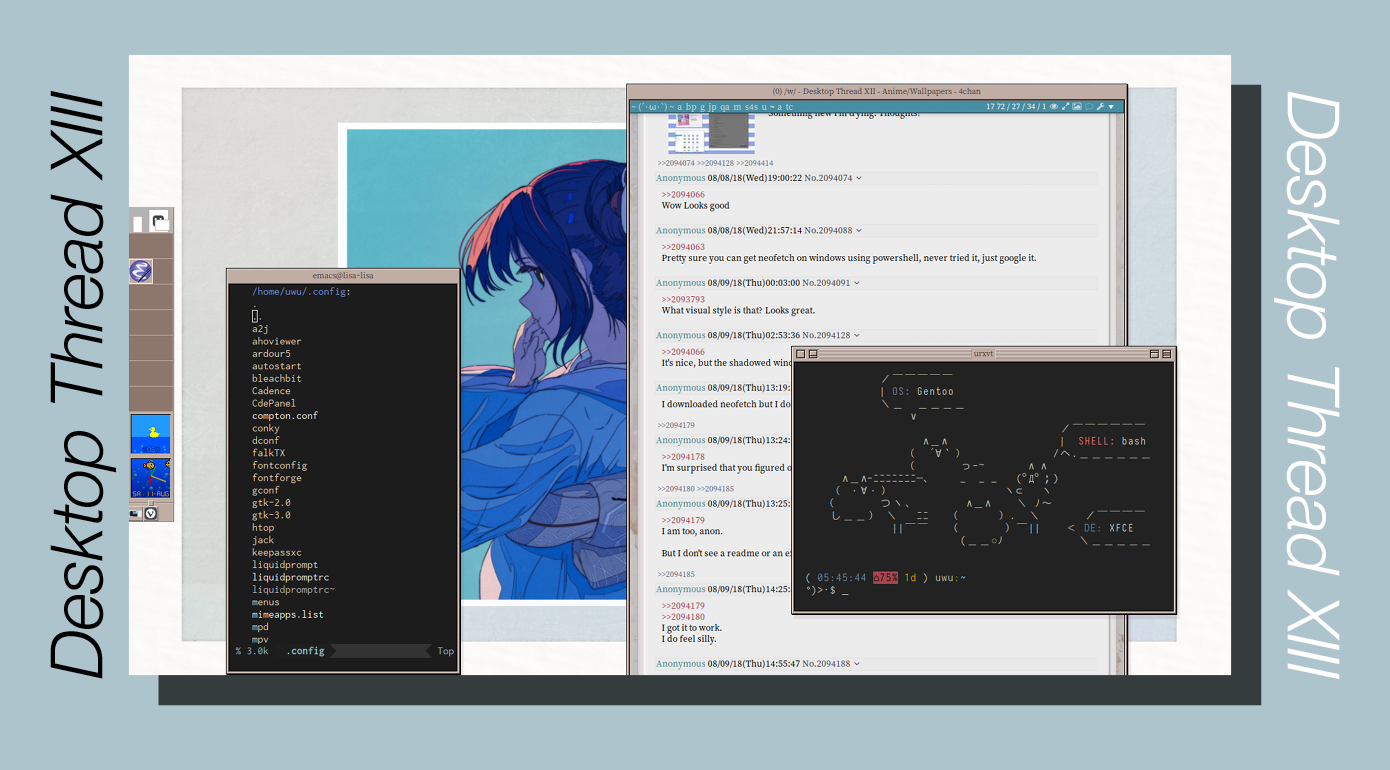Go to board 'bp' in 4chan header
The width and height of the screenshot is (1390, 770).
coord(693,106)
